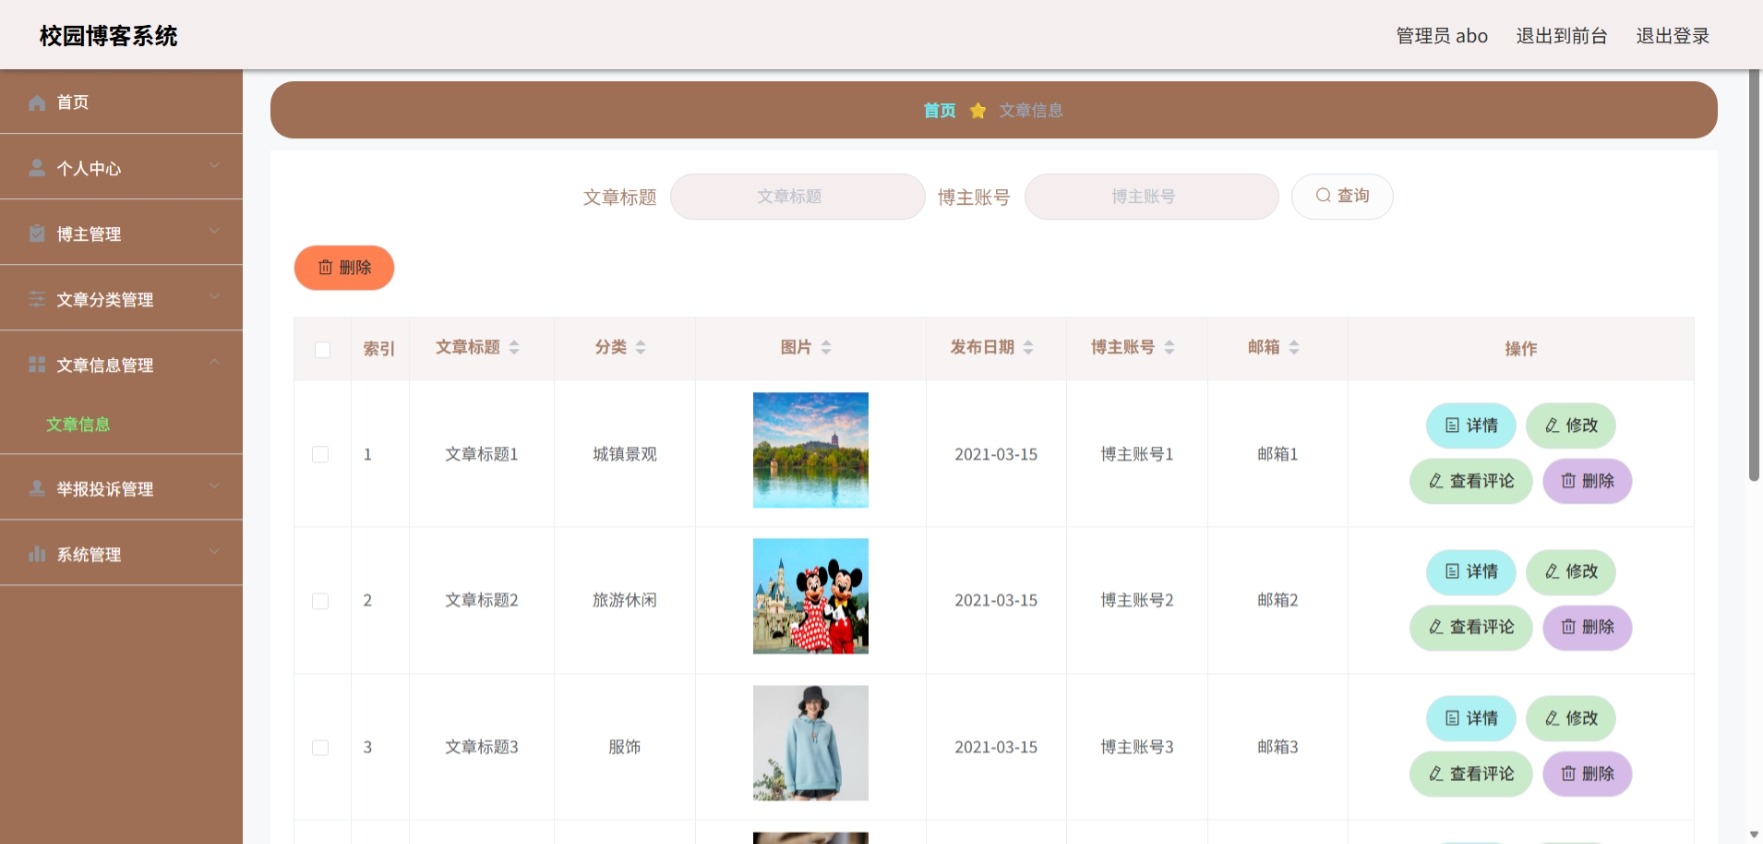
Task: Click the grid icon beside 文章信息管理
Action: click(37, 365)
